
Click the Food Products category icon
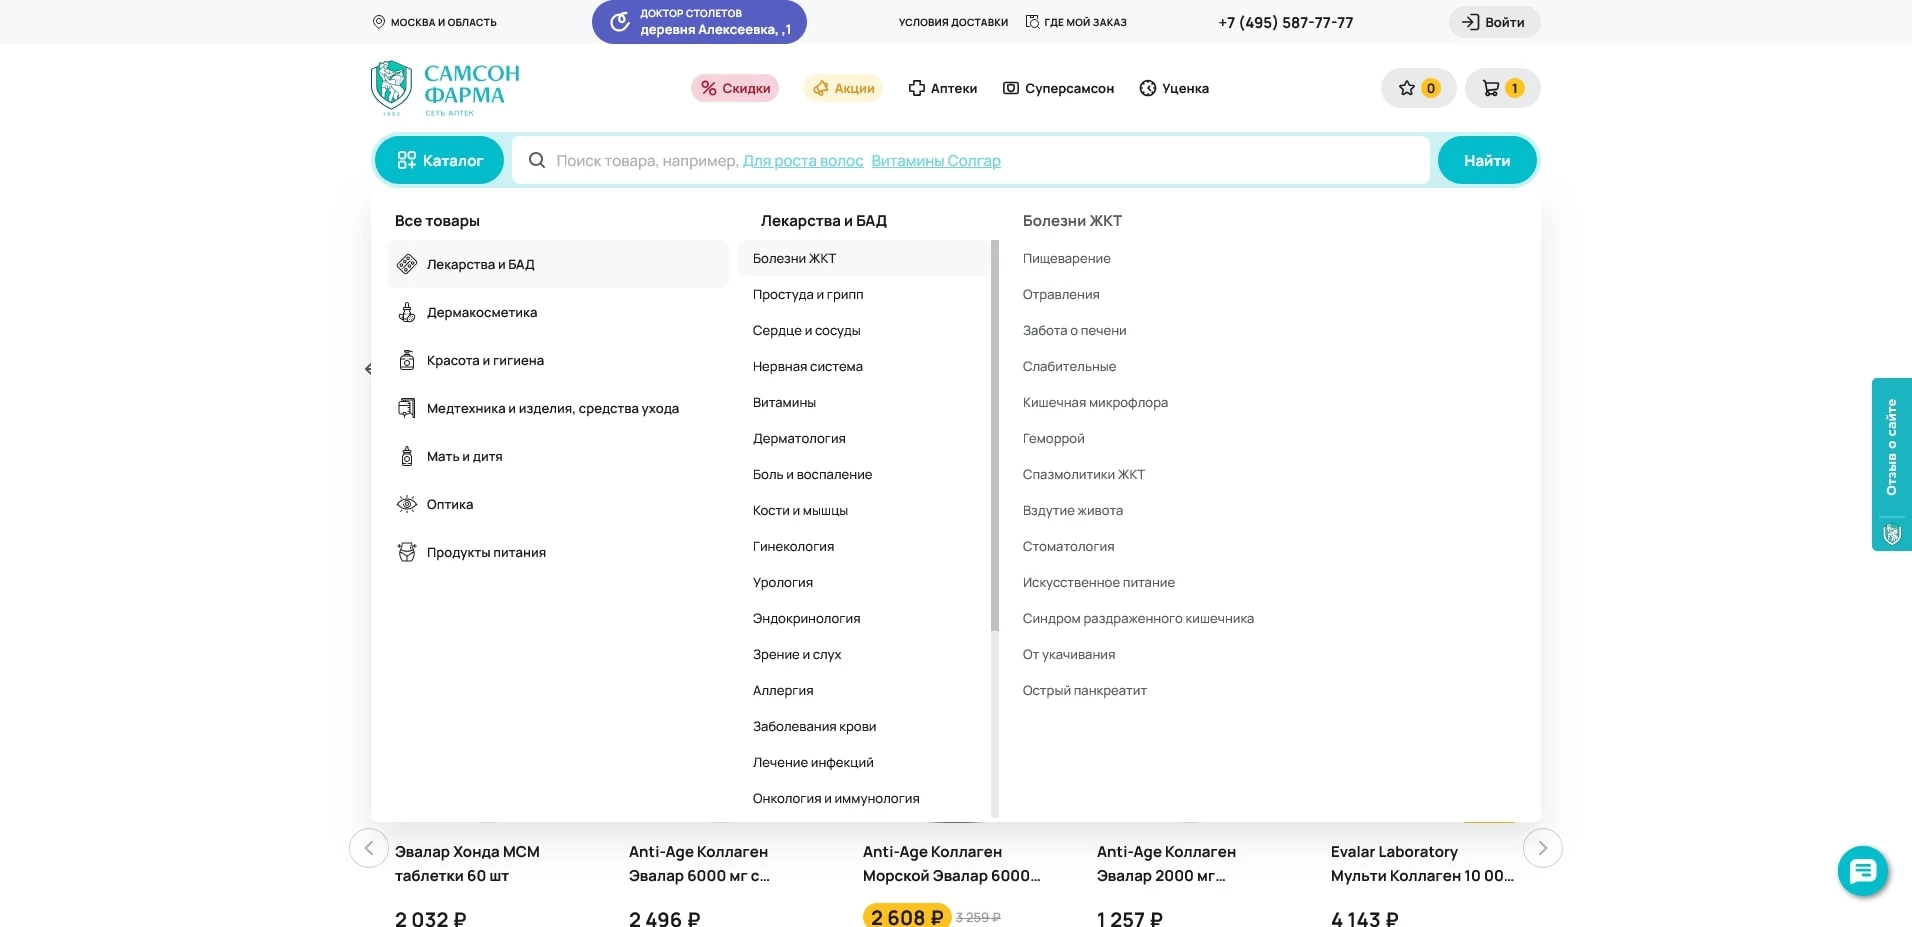[407, 552]
